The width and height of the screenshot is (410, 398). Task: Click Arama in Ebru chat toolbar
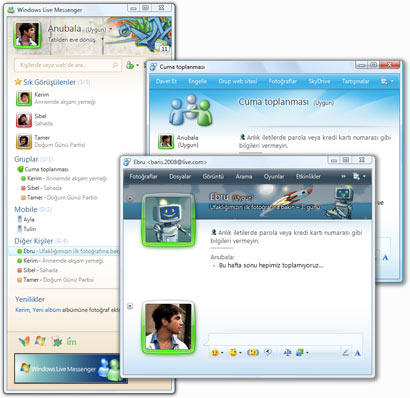(244, 177)
